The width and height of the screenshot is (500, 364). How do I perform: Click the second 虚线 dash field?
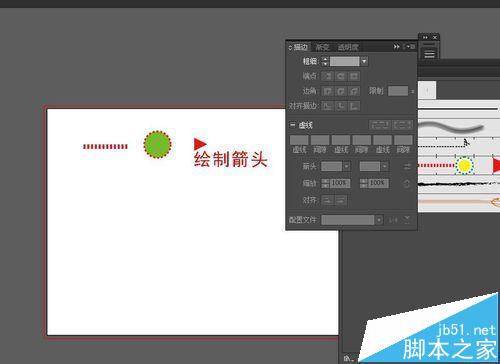click(341, 140)
